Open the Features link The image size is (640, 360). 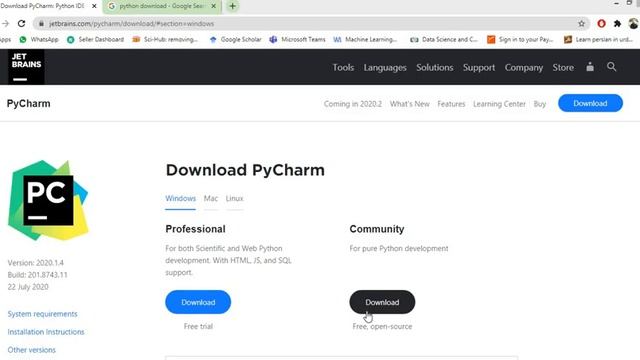451,104
